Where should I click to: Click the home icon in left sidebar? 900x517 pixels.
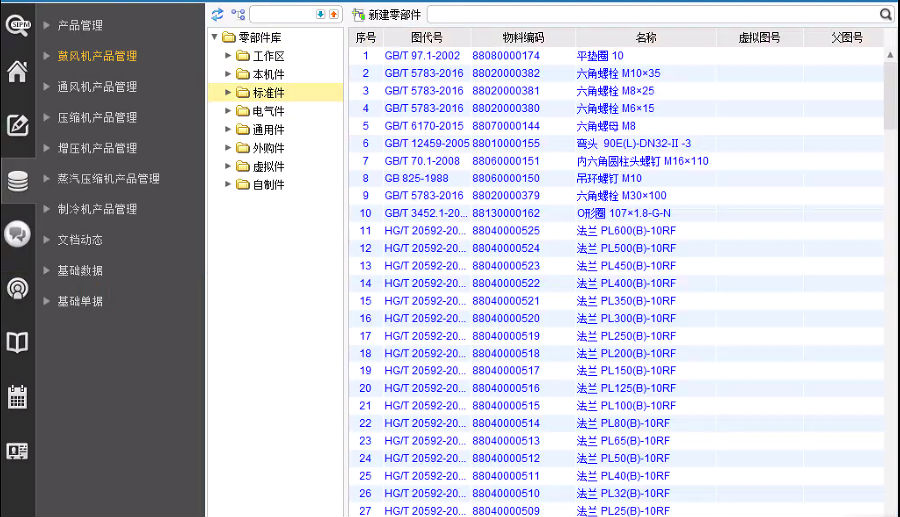click(x=17, y=72)
